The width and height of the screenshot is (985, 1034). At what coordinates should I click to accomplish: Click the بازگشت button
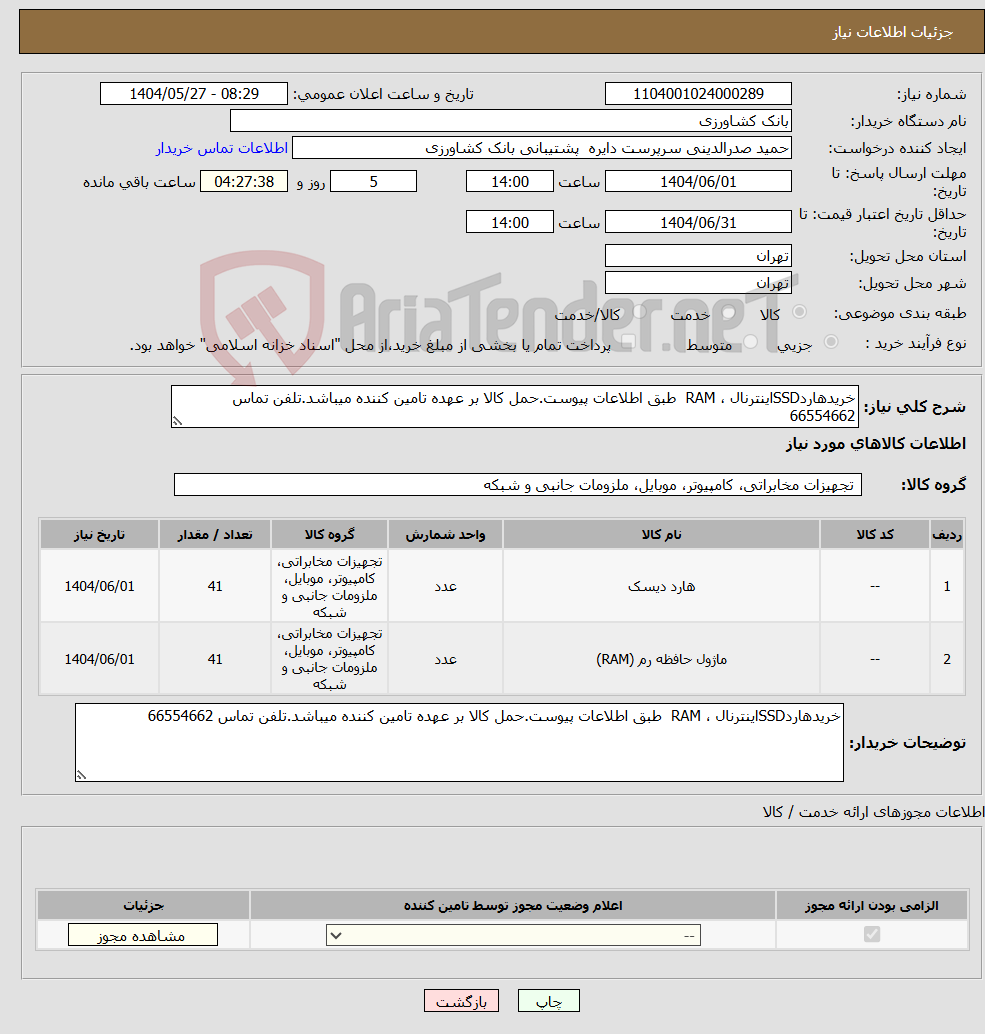point(461,1000)
